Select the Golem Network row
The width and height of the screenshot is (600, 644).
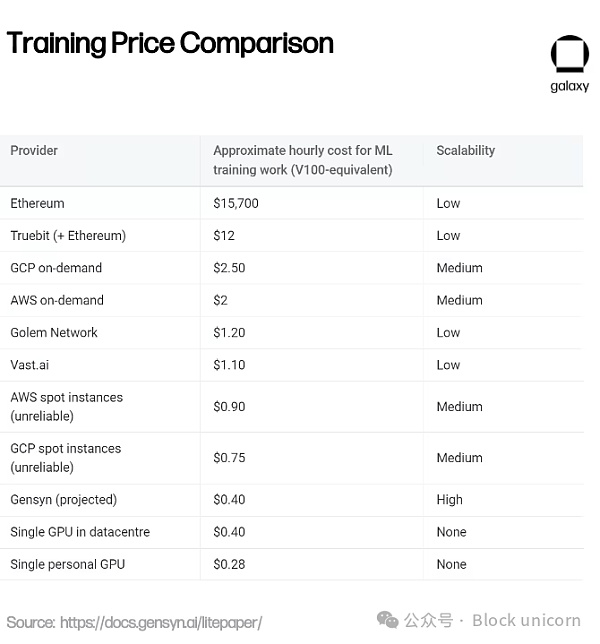click(54, 333)
